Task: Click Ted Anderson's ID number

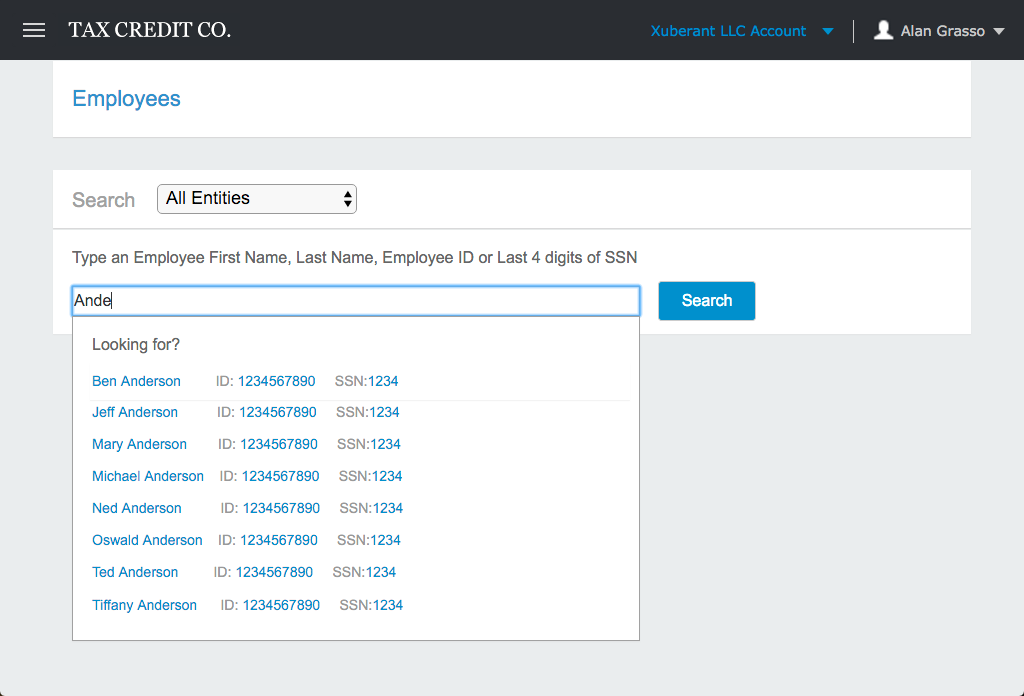Action: (275, 573)
